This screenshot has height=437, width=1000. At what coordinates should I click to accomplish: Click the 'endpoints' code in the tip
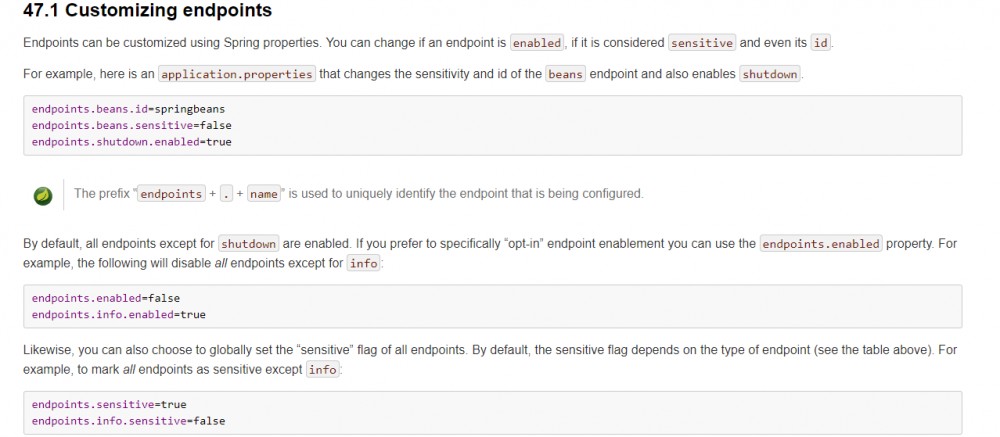click(170, 194)
